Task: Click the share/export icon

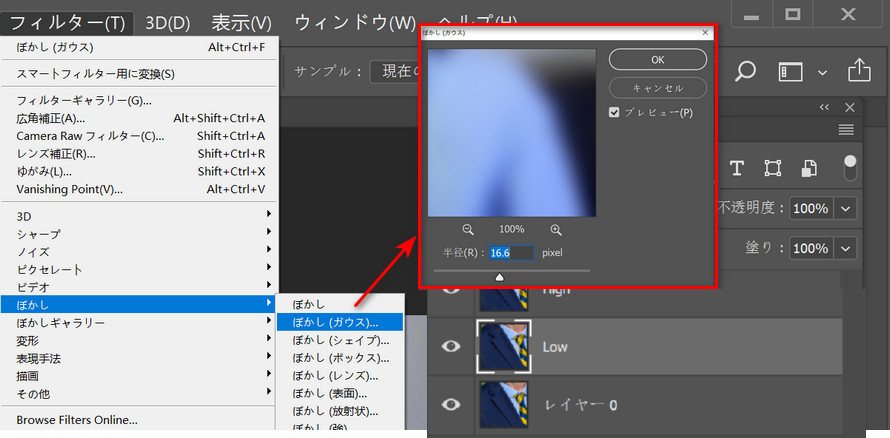Action: (859, 70)
